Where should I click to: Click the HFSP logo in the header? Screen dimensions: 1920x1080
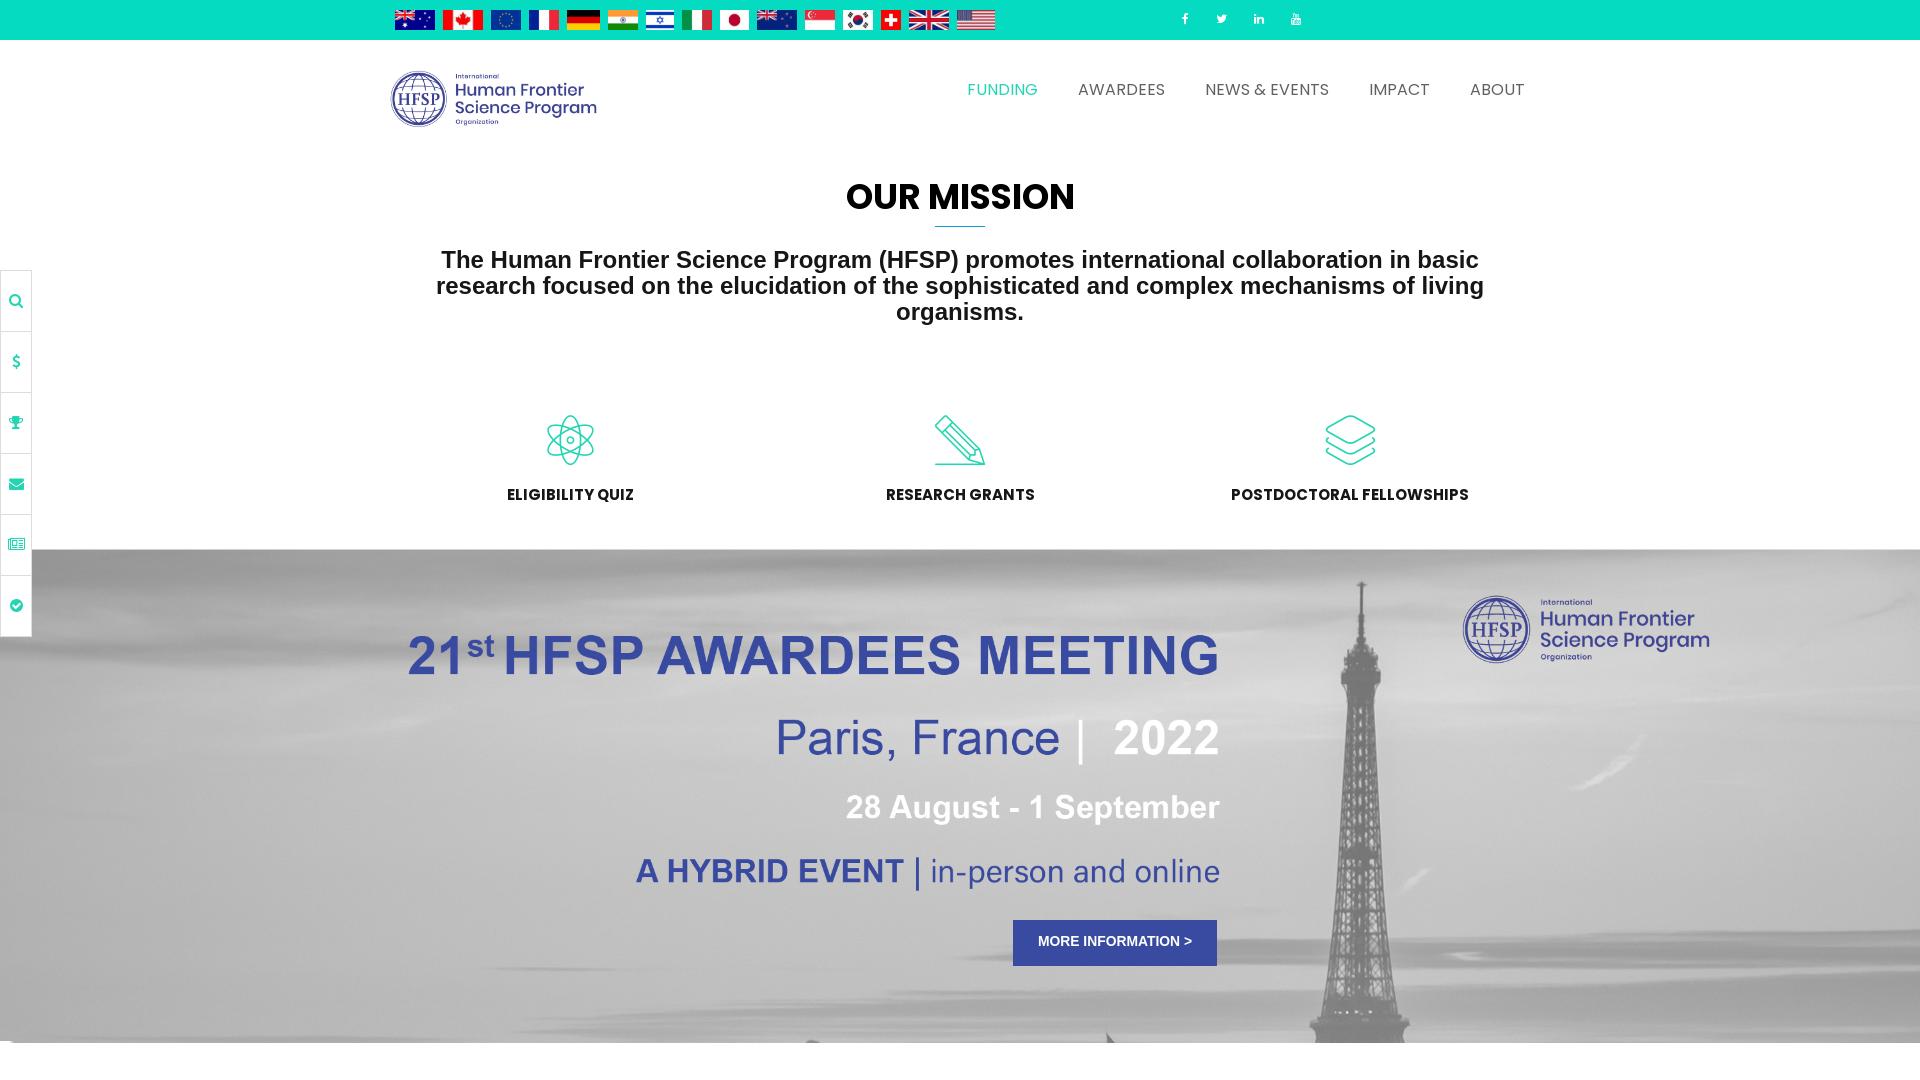[x=493, y=99]
